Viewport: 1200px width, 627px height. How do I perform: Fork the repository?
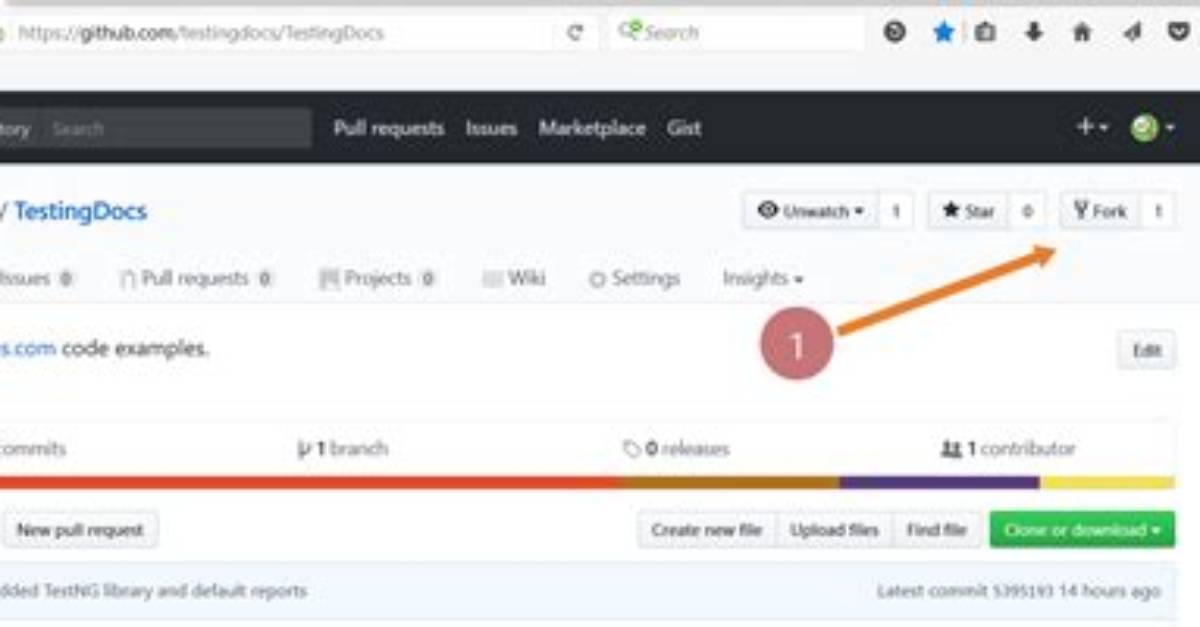pos(1100,211)
